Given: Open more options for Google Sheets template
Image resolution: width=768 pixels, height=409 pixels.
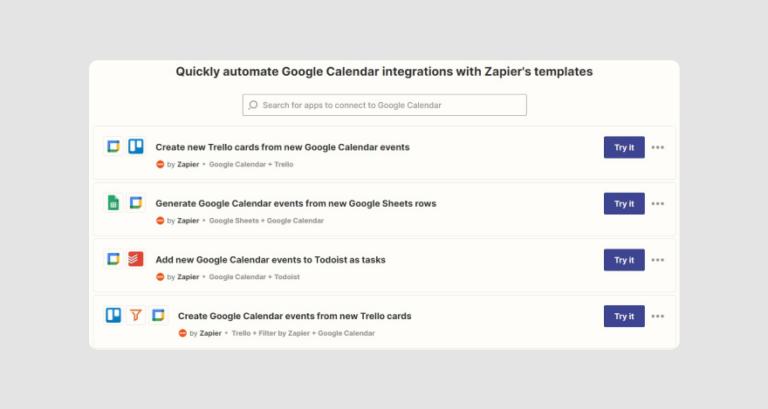Looking at the screenshot, I should (x=658, y=203).
